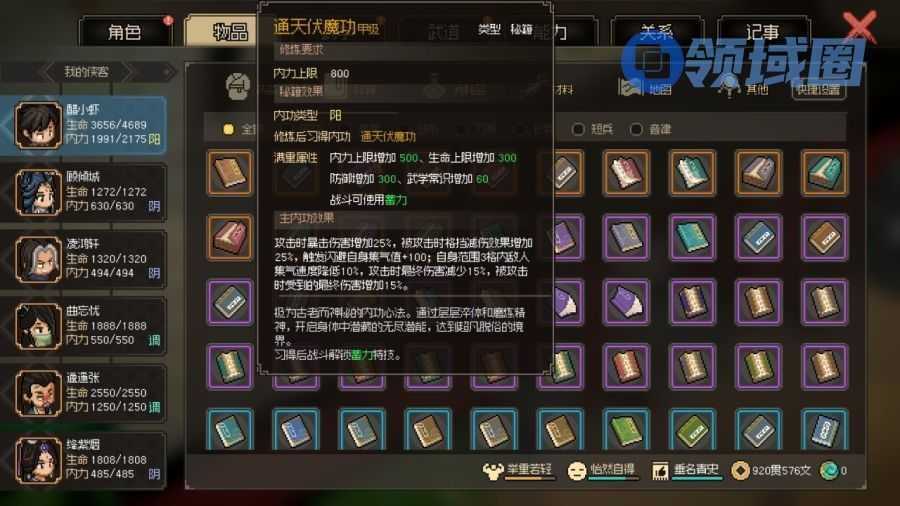Select the 其他 category icon
Viewport: 900px width, 506px height.
coord(728,87)
